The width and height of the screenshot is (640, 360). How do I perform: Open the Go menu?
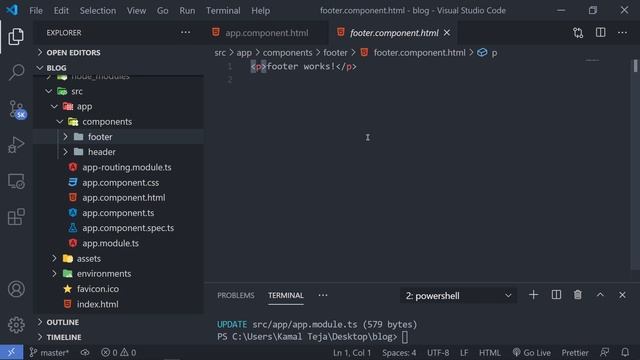click(x=162, y=11)
